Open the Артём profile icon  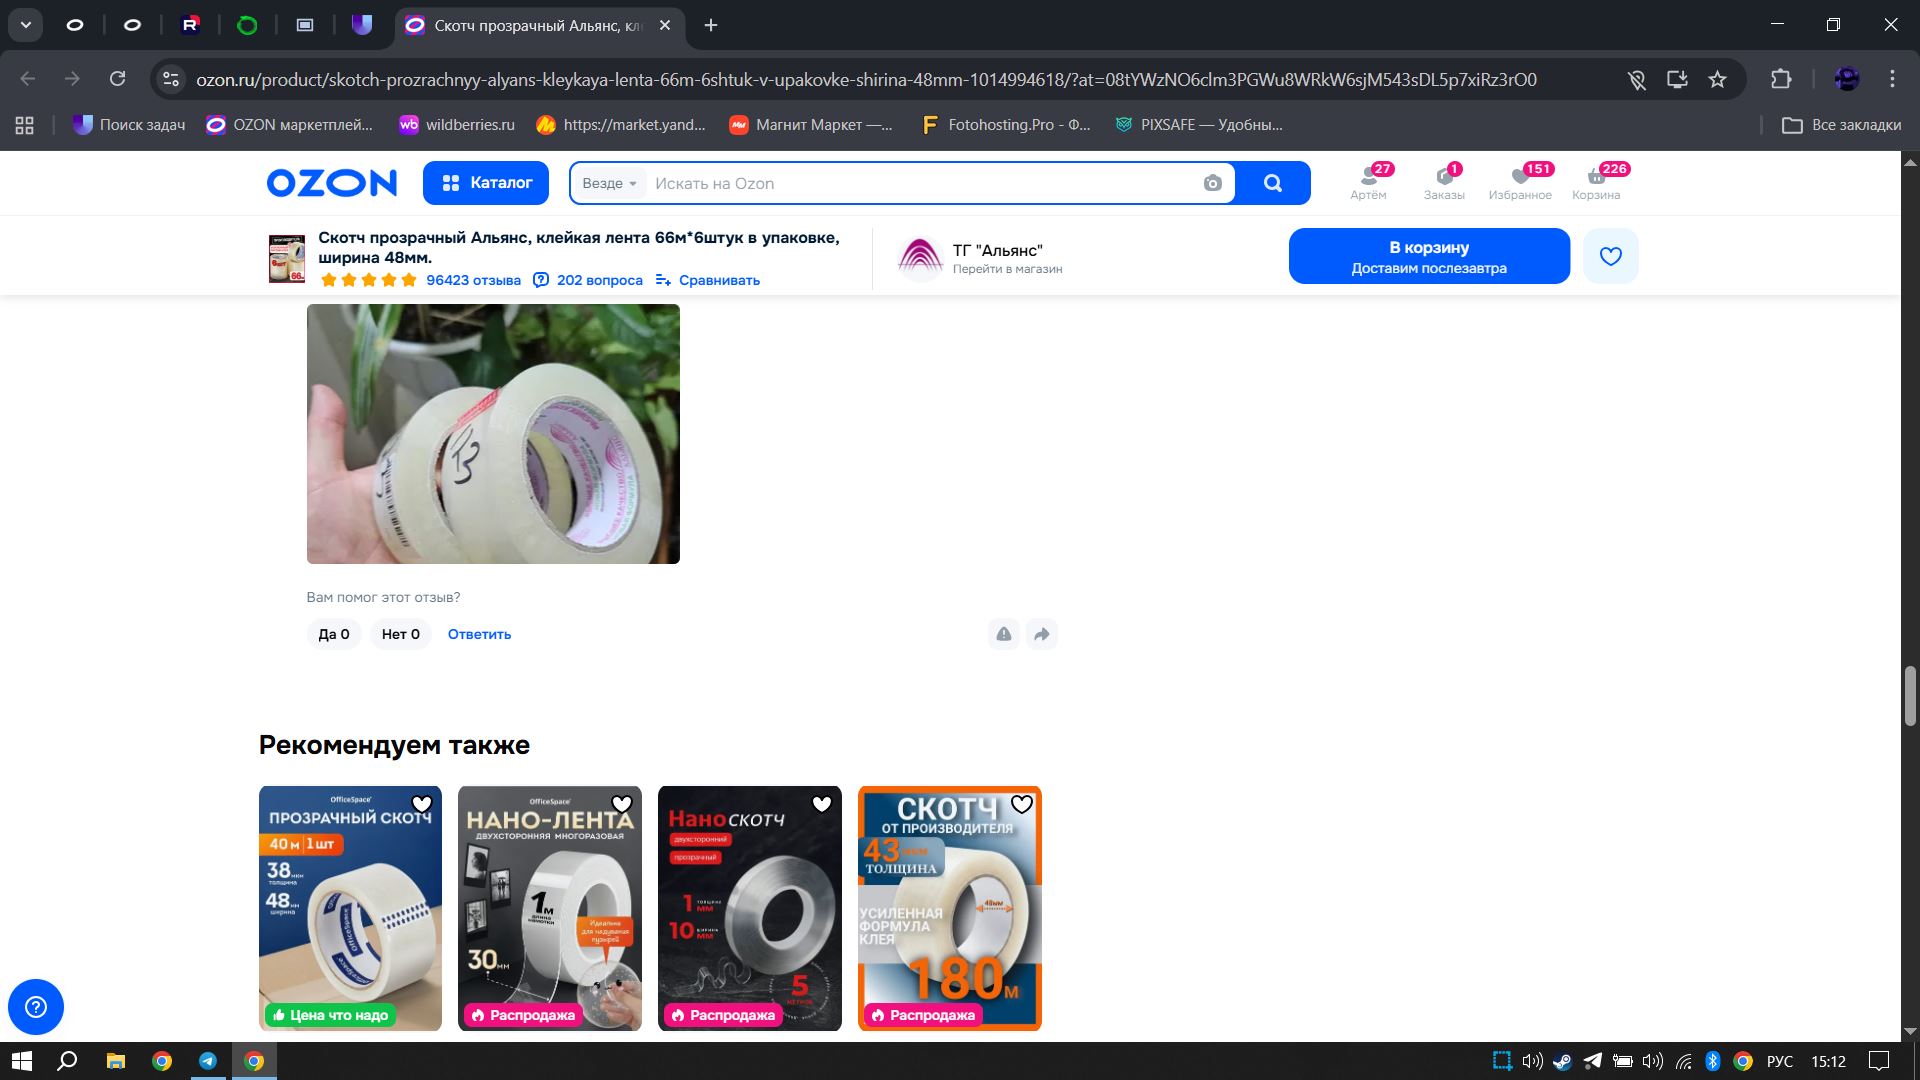click(x=1368, y=181)
